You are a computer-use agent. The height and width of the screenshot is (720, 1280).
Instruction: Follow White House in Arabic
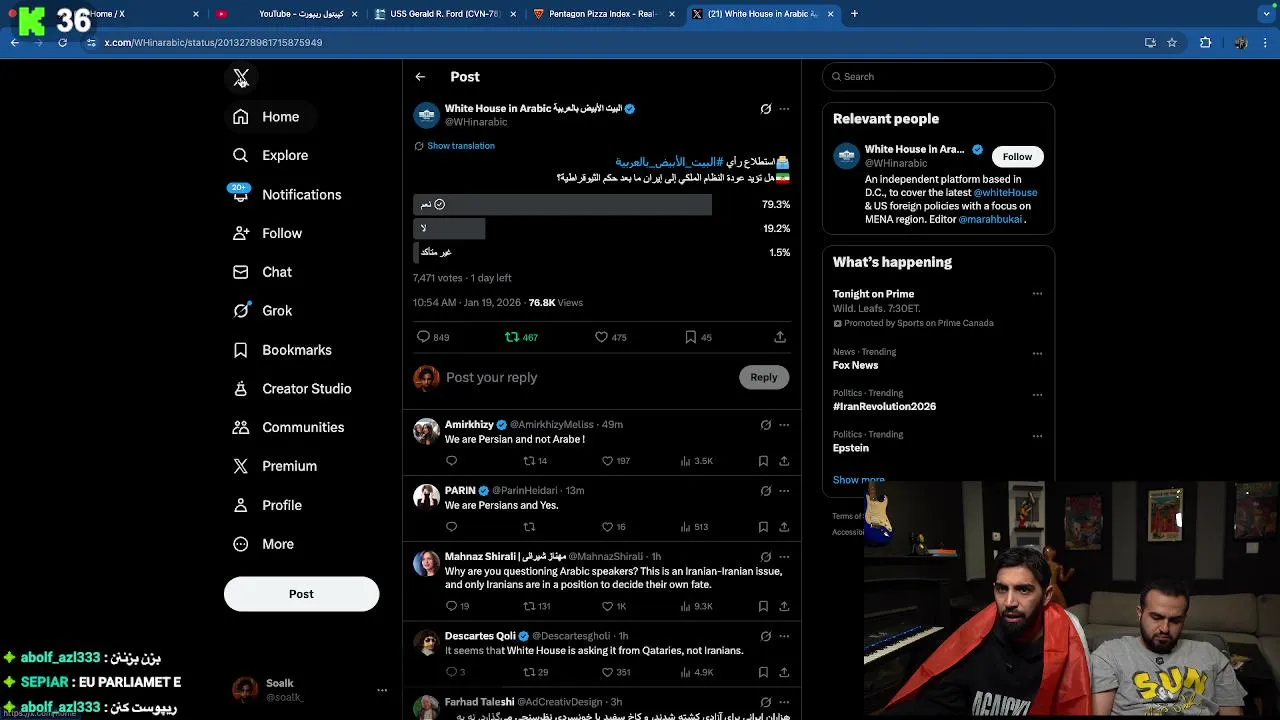pyautogui.click(x=1017, y=157)
